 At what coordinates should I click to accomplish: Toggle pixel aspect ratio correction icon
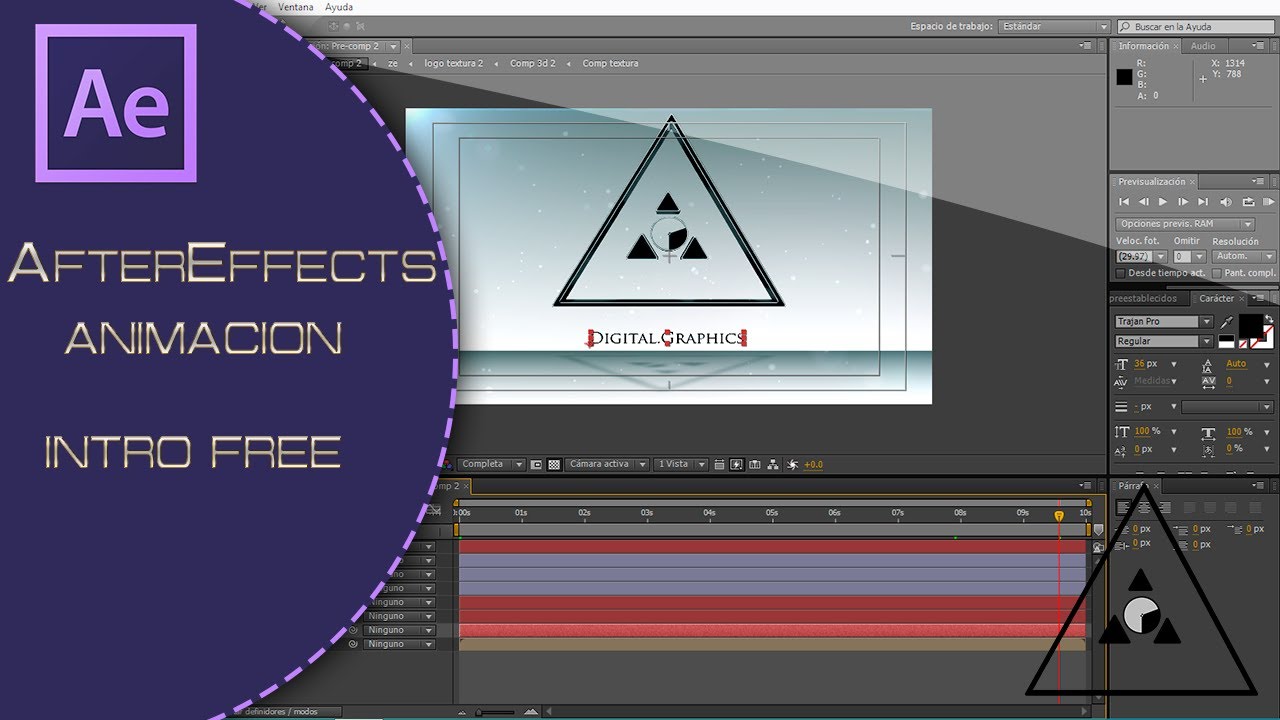coord(719,464)
